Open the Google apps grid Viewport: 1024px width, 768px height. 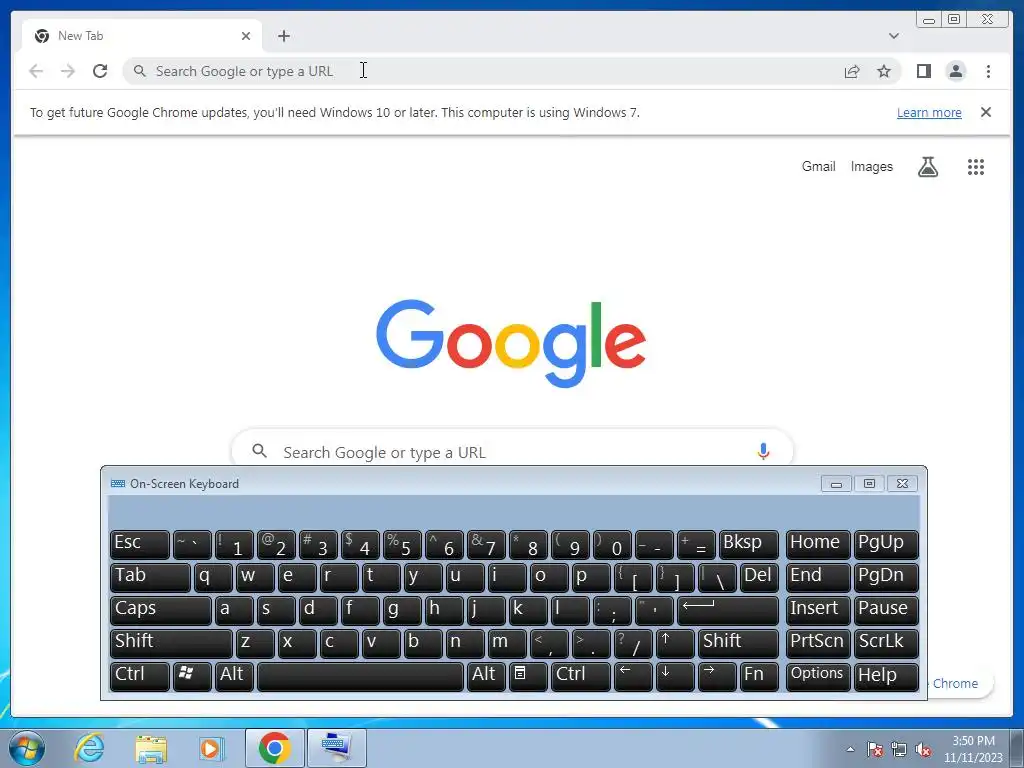pos(976,167)
